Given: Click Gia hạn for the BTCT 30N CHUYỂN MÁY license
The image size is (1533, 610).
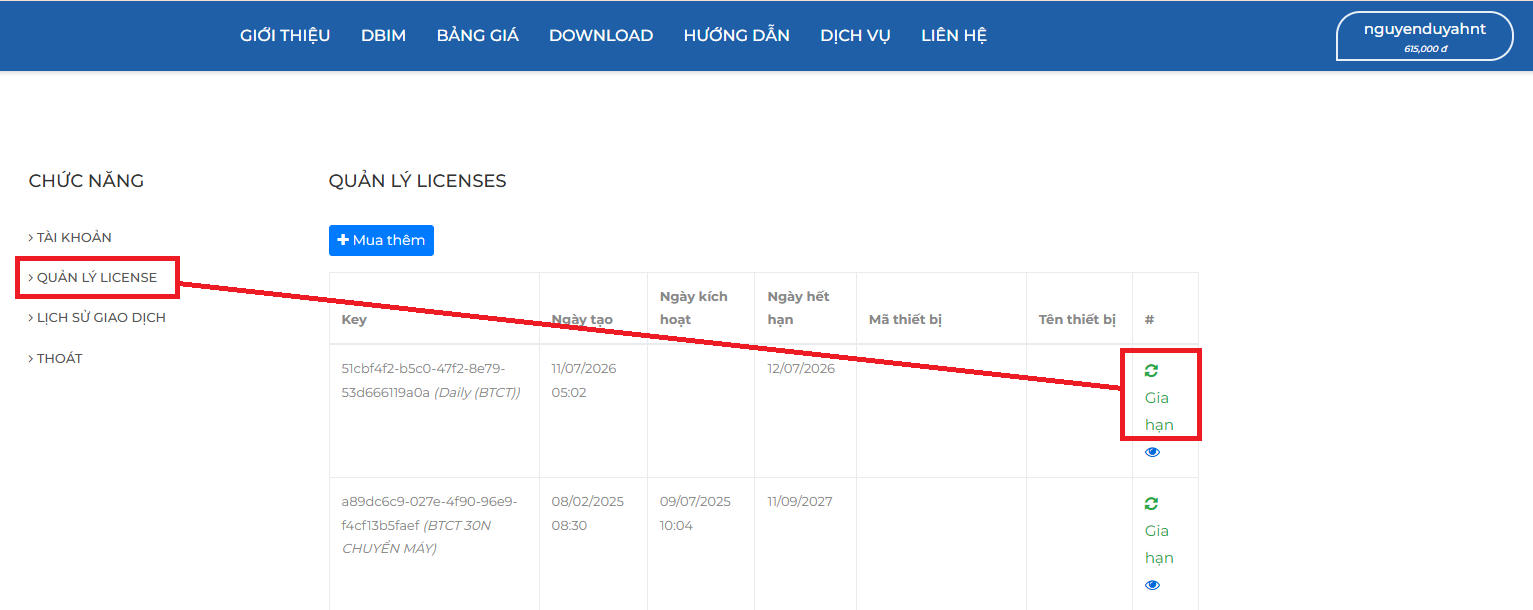Looking at the screenshot, I should (1159, 544).
